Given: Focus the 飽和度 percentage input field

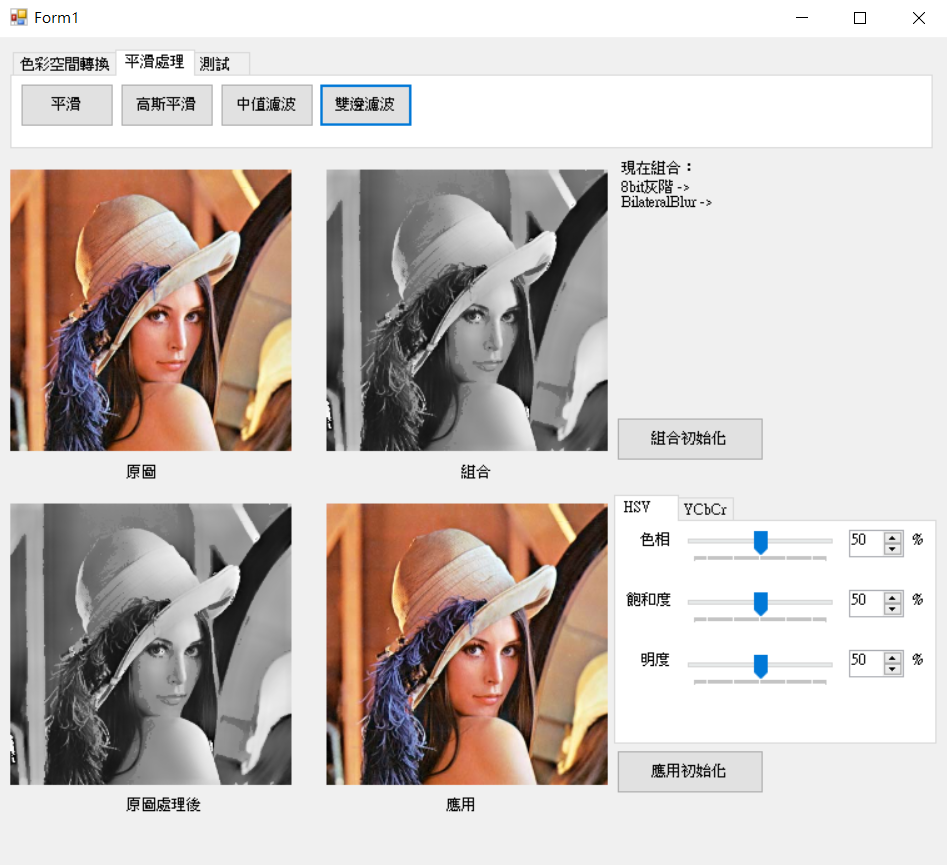Looking at the screenshot, I should [867, 603].
